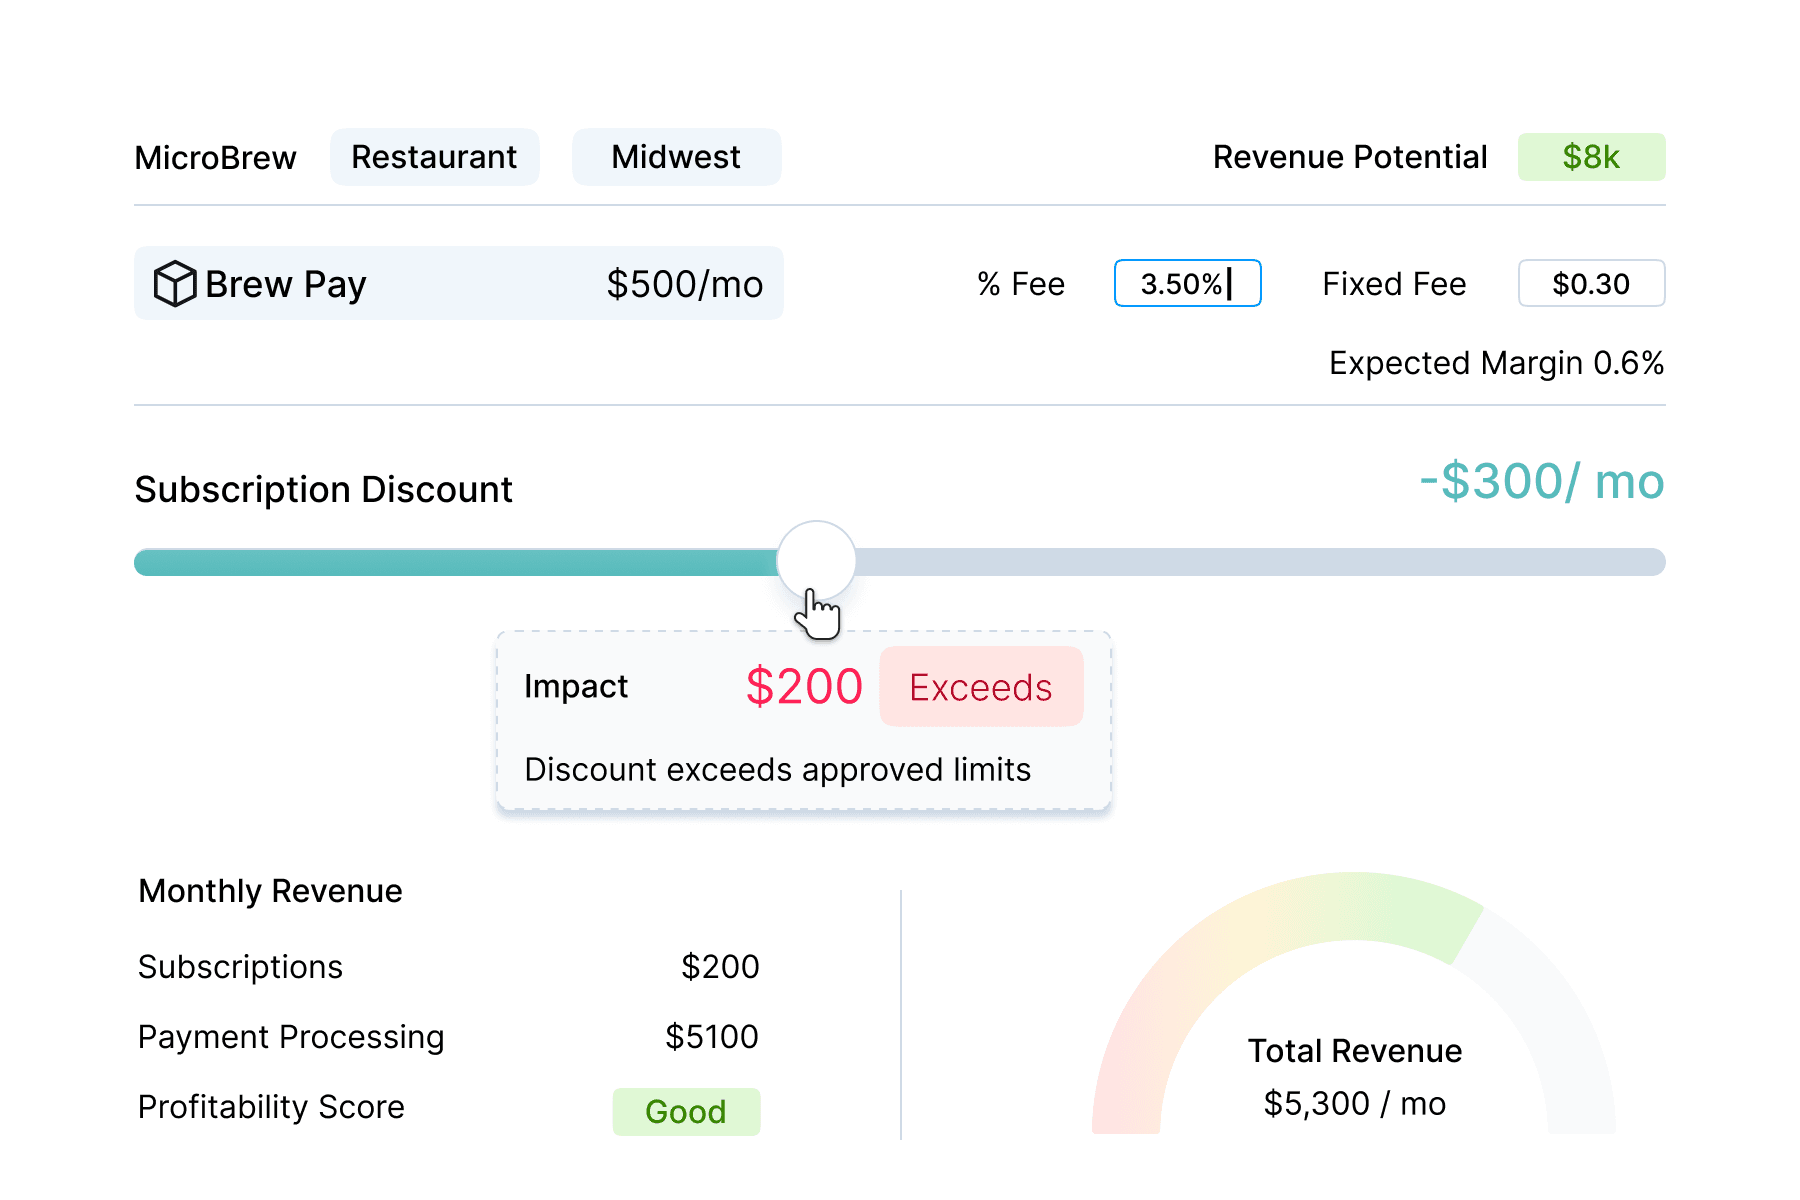Click the Subscriptions $200 amount

pyautogui.click(x=719, y=967)
